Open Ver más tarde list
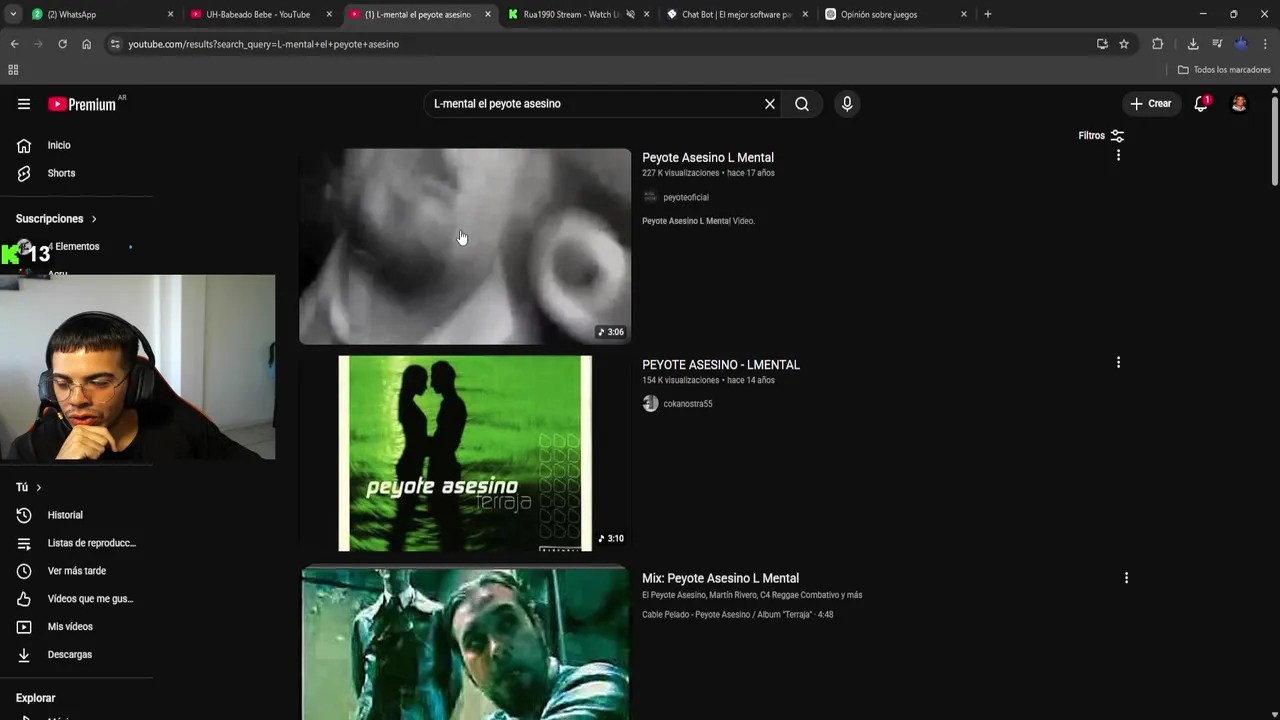The height and width of the screenshot is (720, 1280). tap(76, 571)
